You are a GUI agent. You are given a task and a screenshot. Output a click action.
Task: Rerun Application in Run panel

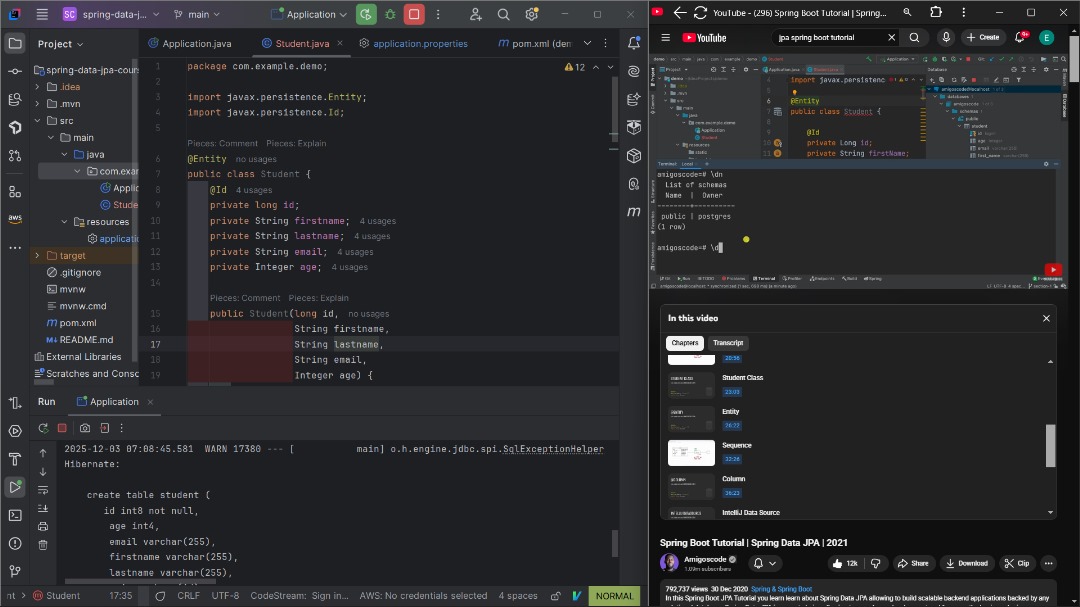[x=43, y=428]
